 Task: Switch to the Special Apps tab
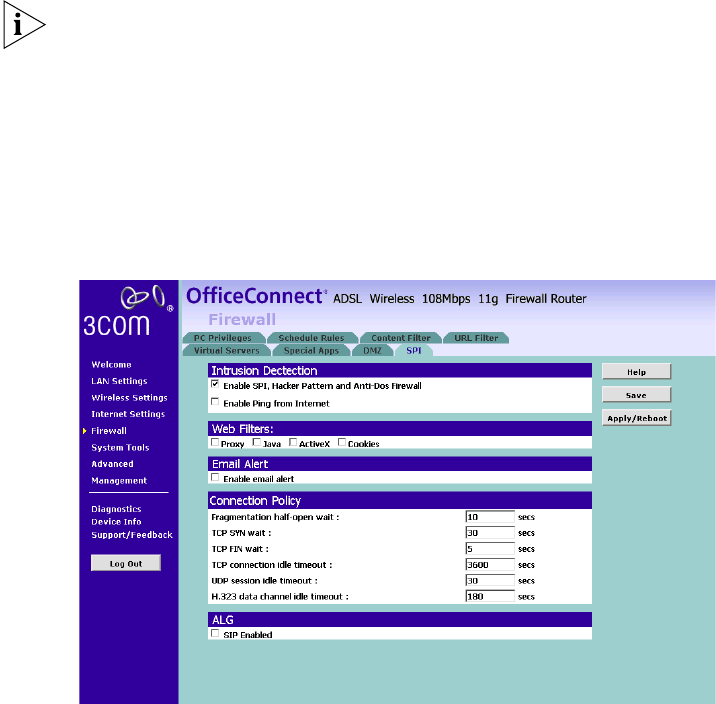coord(311,351)
